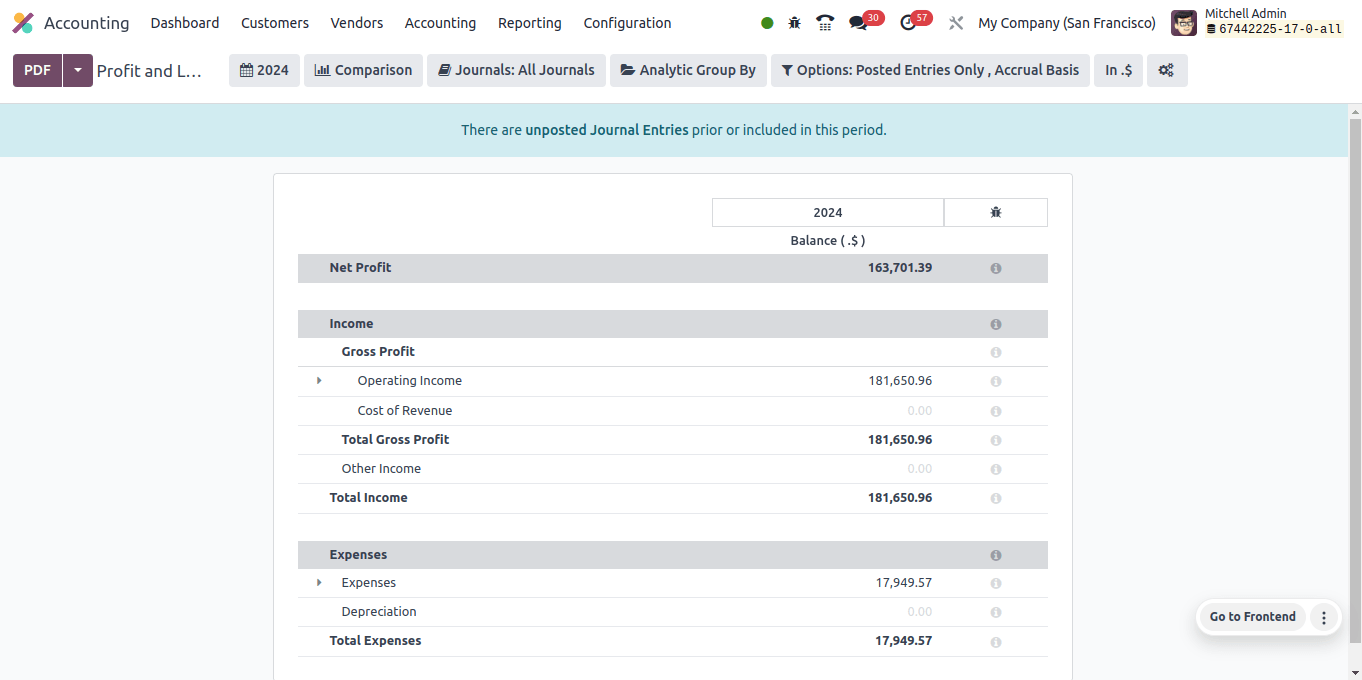Open the debug bug icon in top bar
This screenshot has width=1362, height=680.
(795, 23)
